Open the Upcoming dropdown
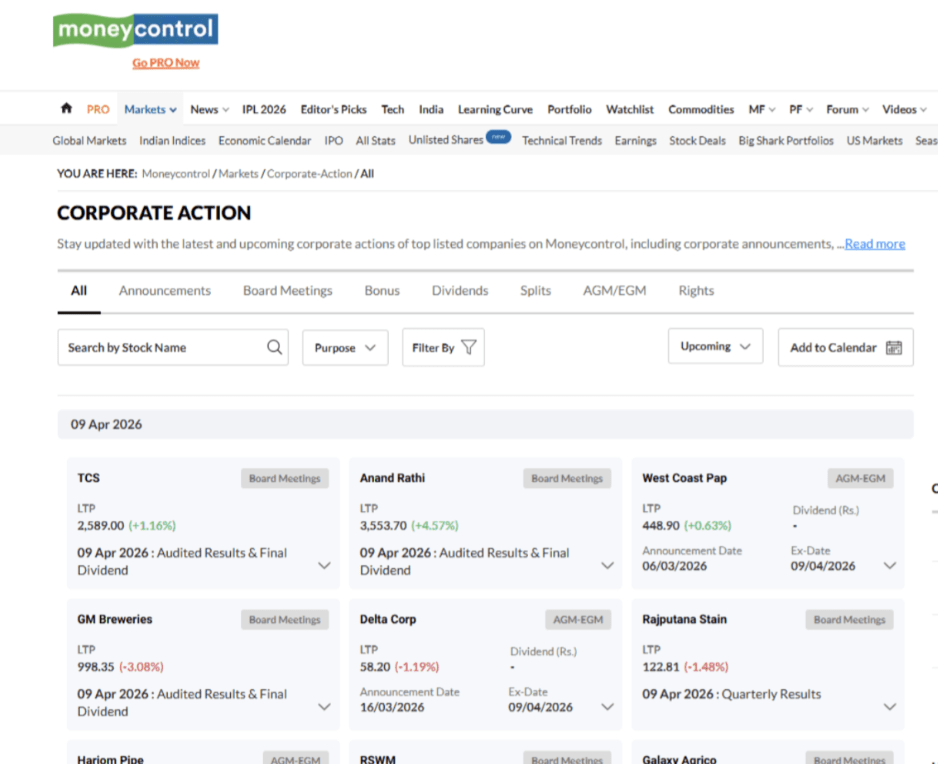 (x=715, y=346)
